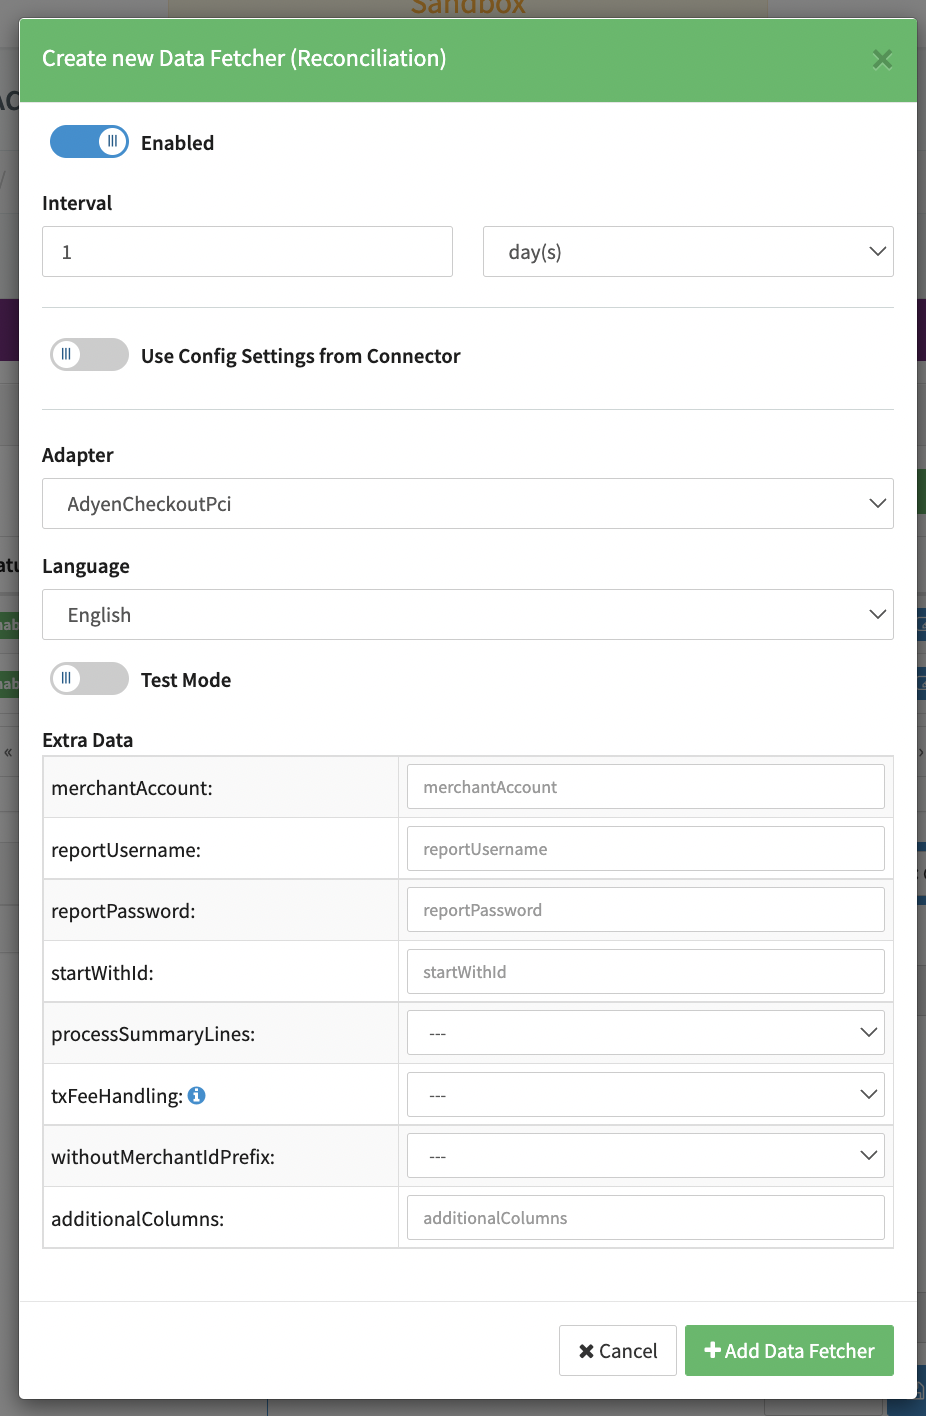Click the merchantAccount input field

(645, 787)
